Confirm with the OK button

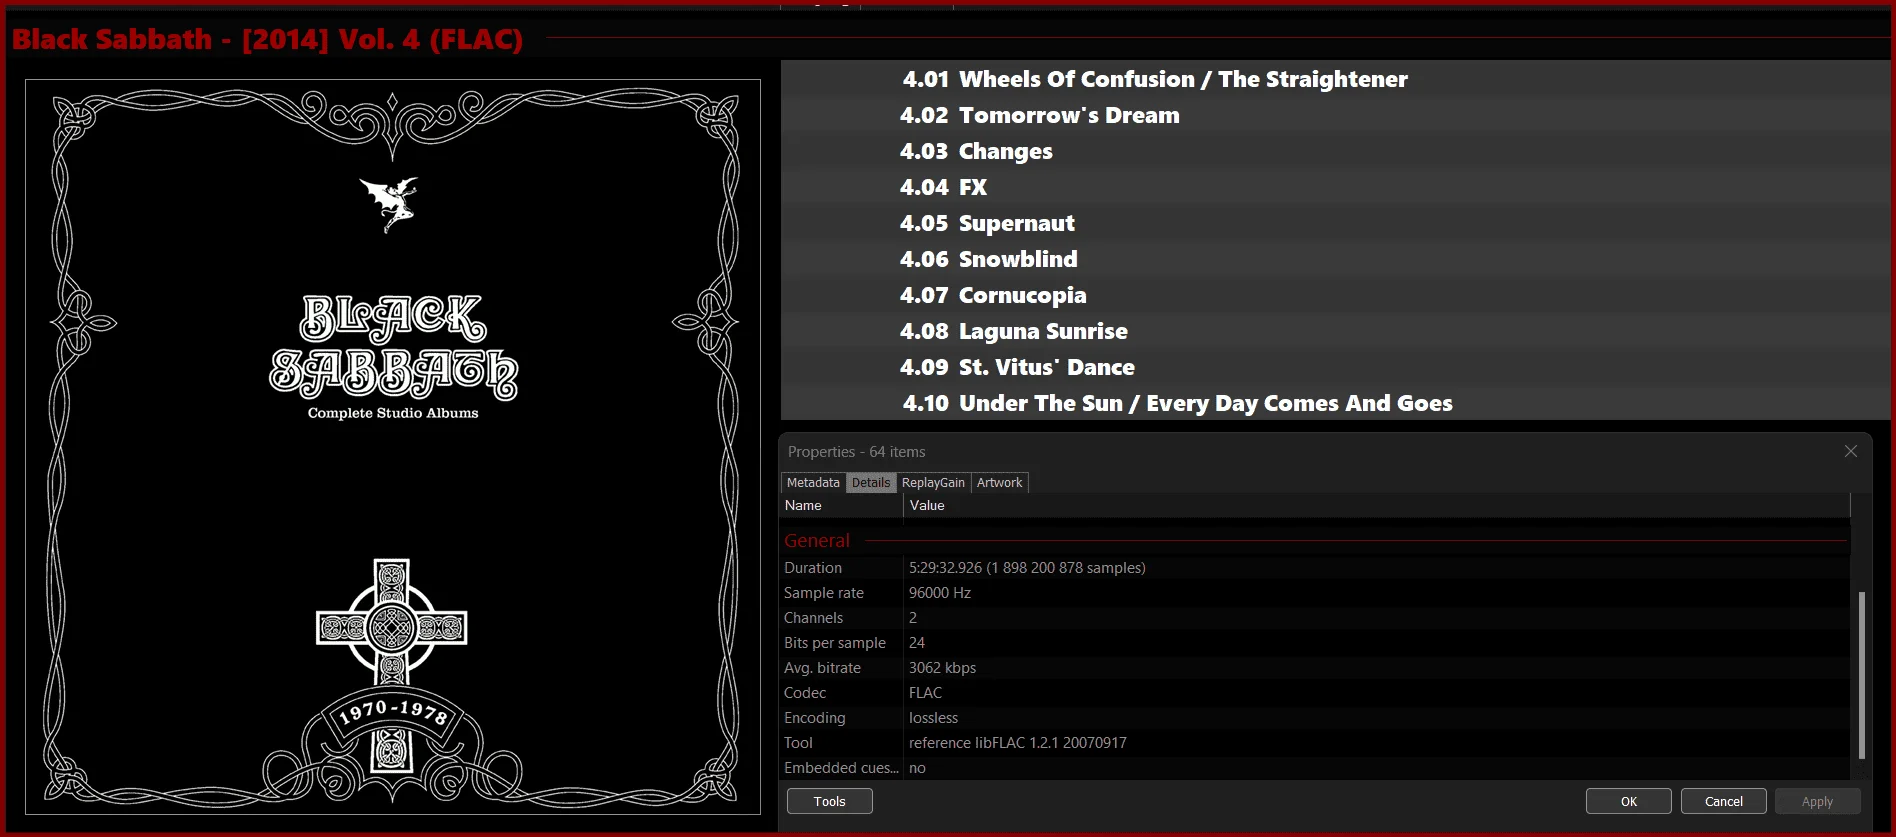click(x=1628, y=801)
